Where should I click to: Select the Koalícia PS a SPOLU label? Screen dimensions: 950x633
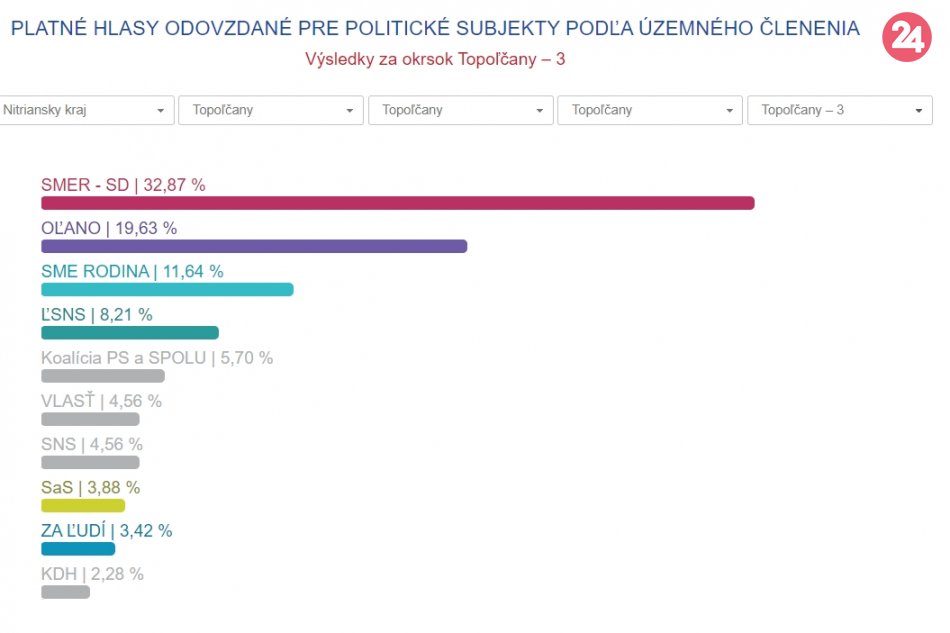point(157,358)
